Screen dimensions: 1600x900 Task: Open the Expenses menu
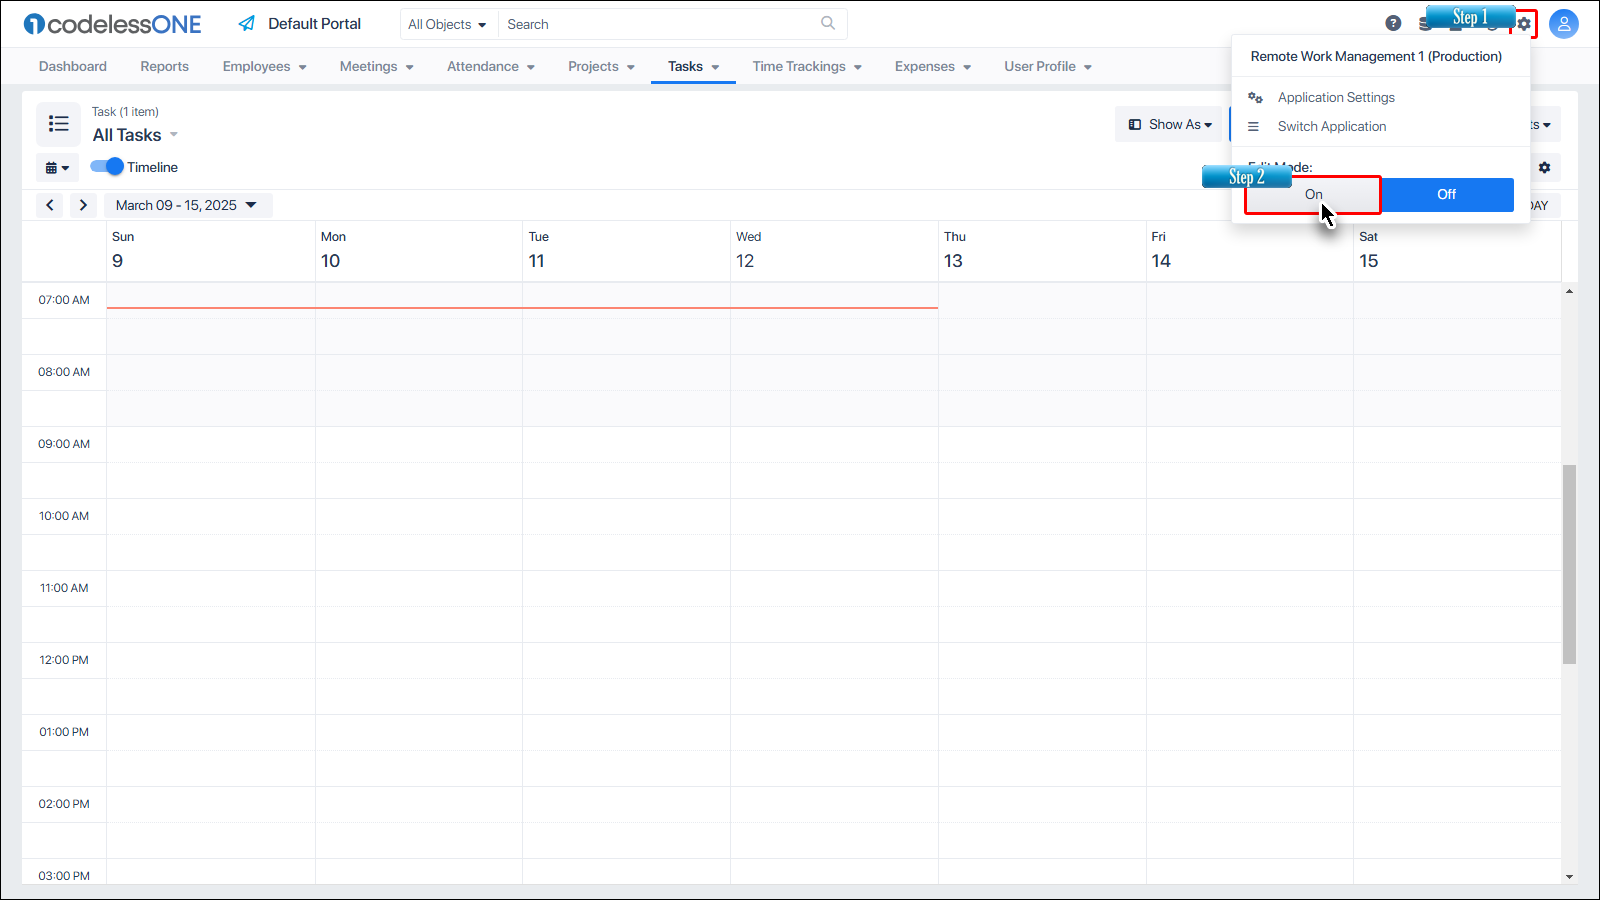pyautogui.click(x=933, y=67)
